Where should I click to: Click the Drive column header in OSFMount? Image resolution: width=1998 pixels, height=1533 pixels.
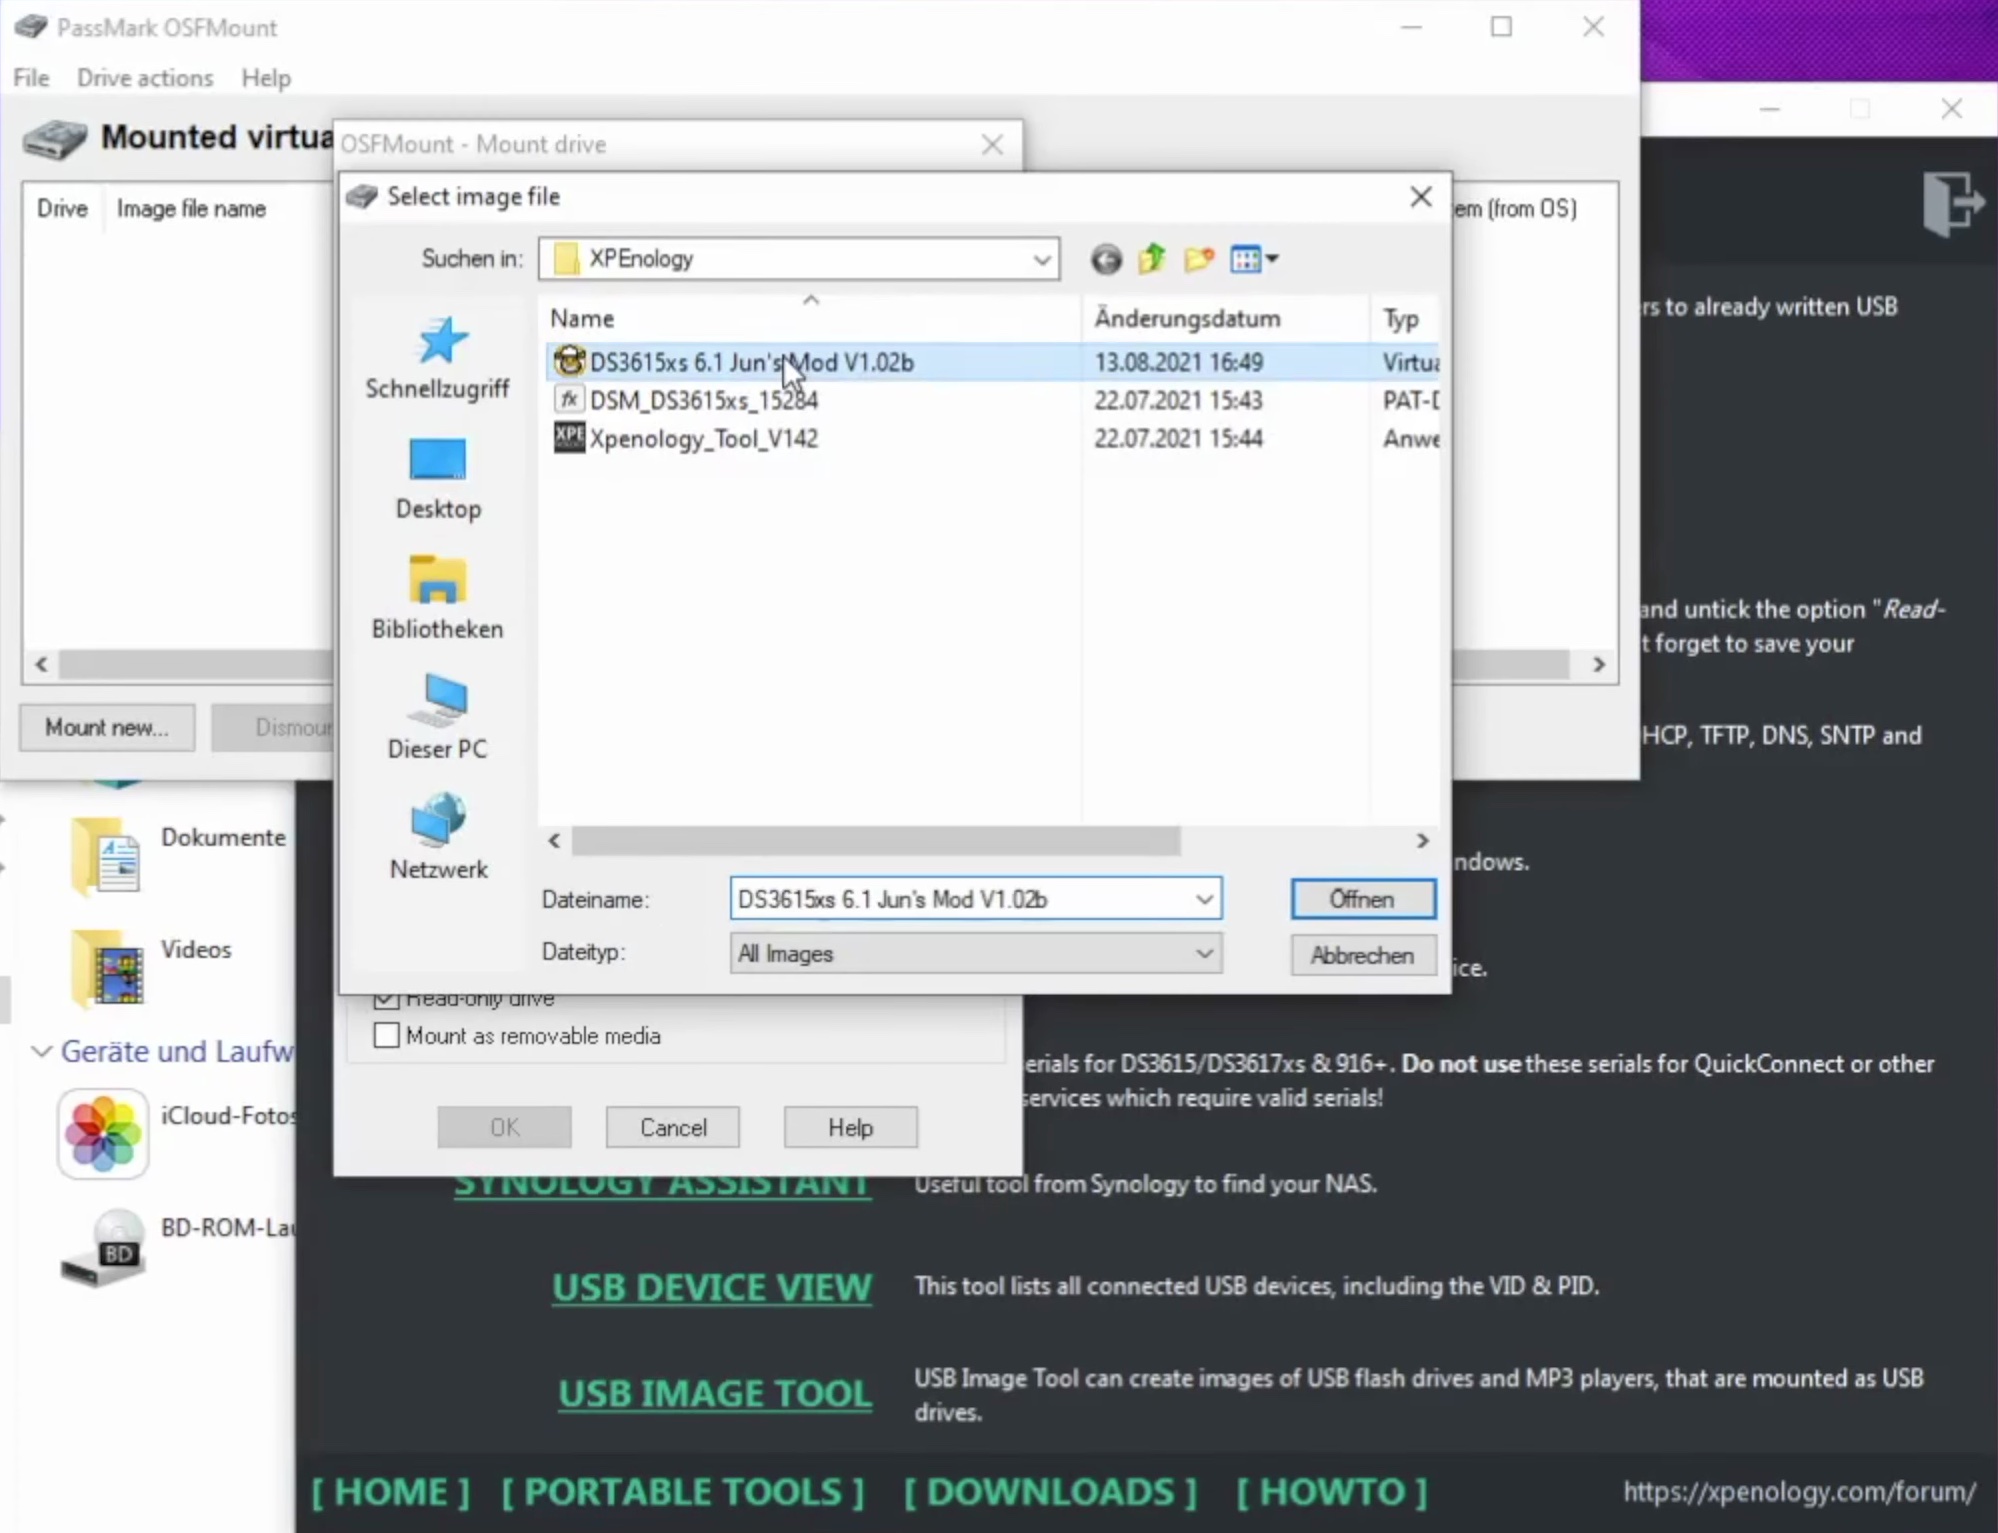(62, 209)
